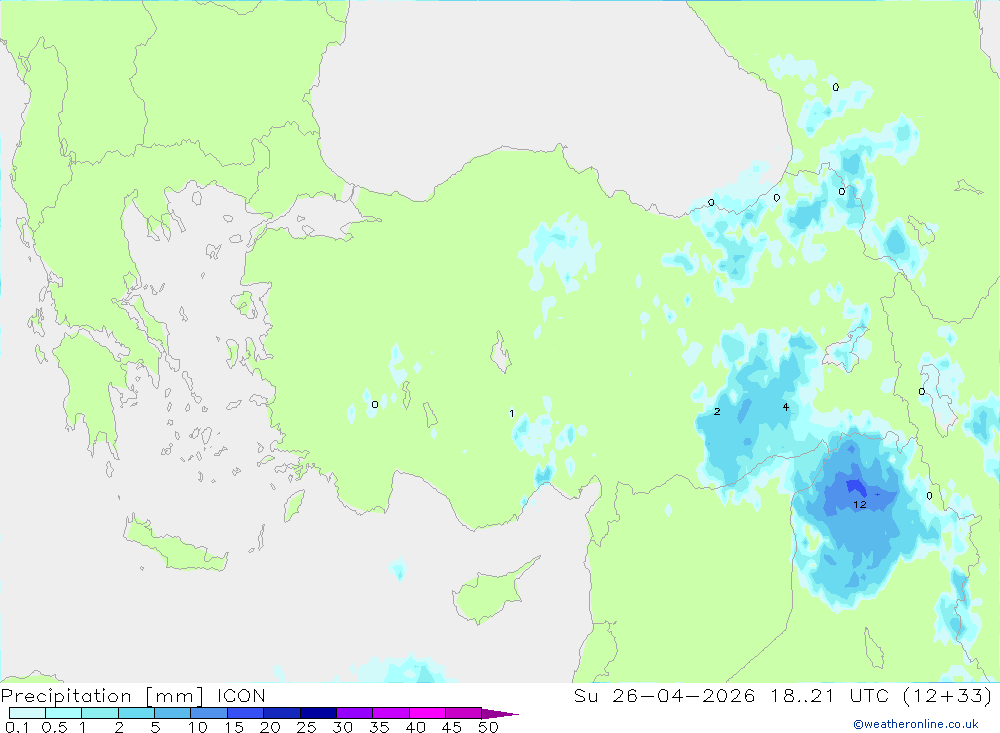This screenshot has width=1000, height=733.
Task: Click the '50' legend scale label
Action: pos(488,727)
